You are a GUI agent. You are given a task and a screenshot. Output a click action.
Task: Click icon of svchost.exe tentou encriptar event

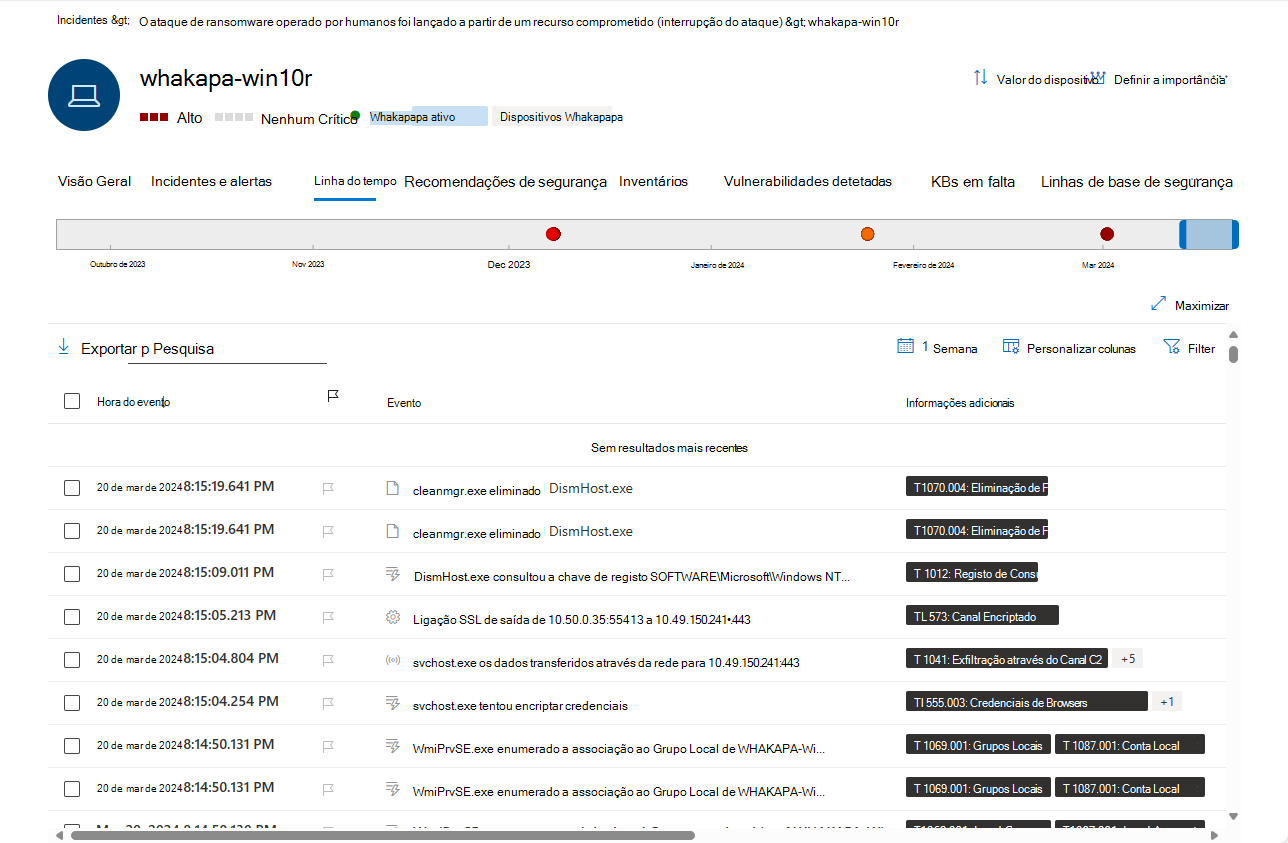click(393, 703)
